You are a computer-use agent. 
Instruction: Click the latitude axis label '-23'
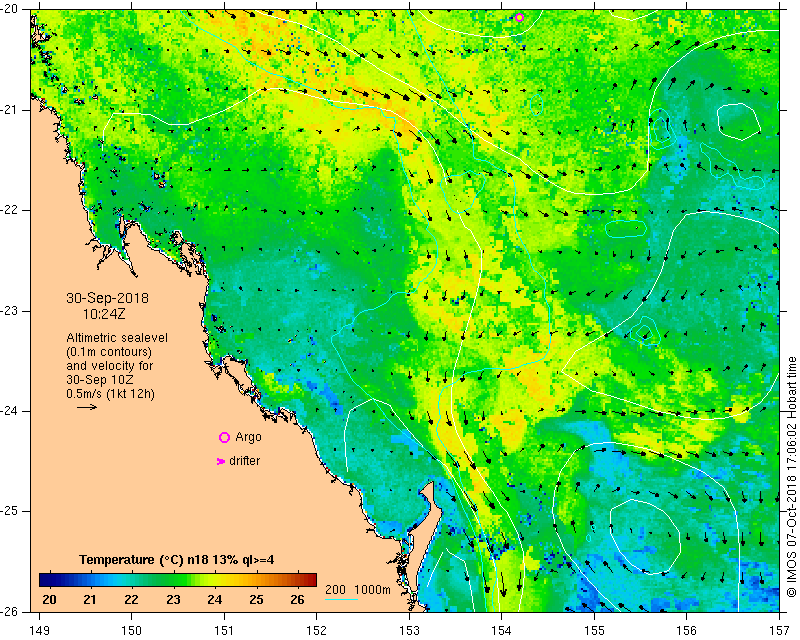click(9, 311)
